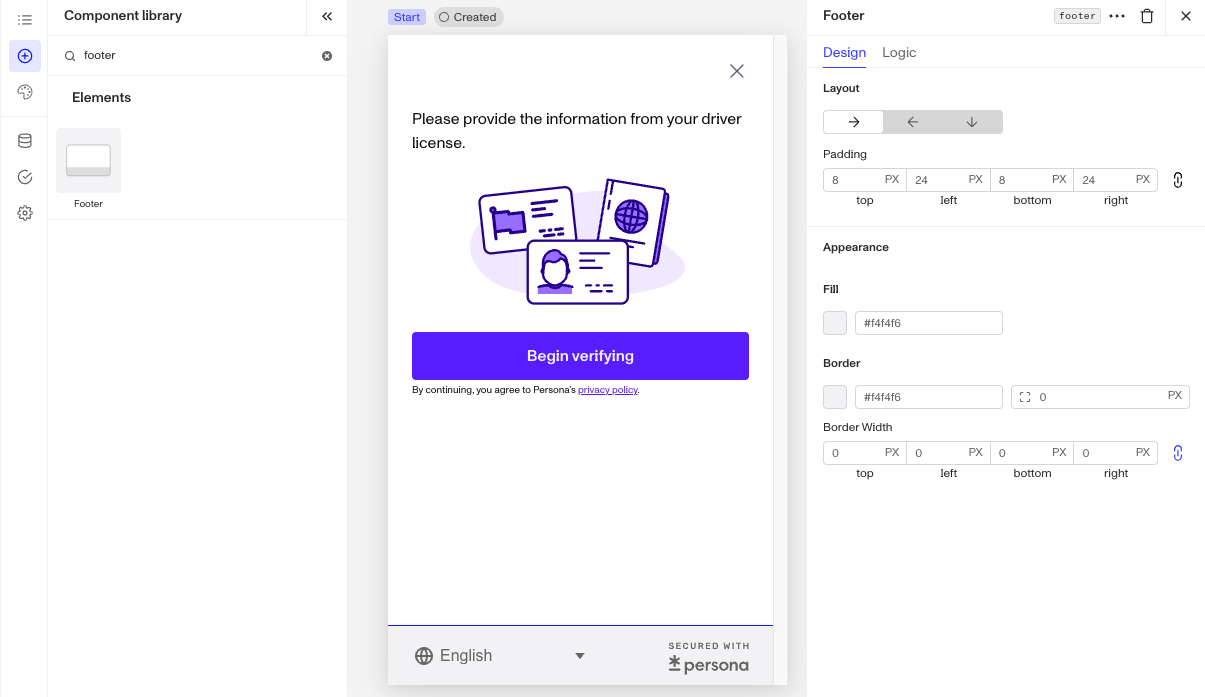
Task: Select left-to-right layout arrow
Action: coord(854,122)
